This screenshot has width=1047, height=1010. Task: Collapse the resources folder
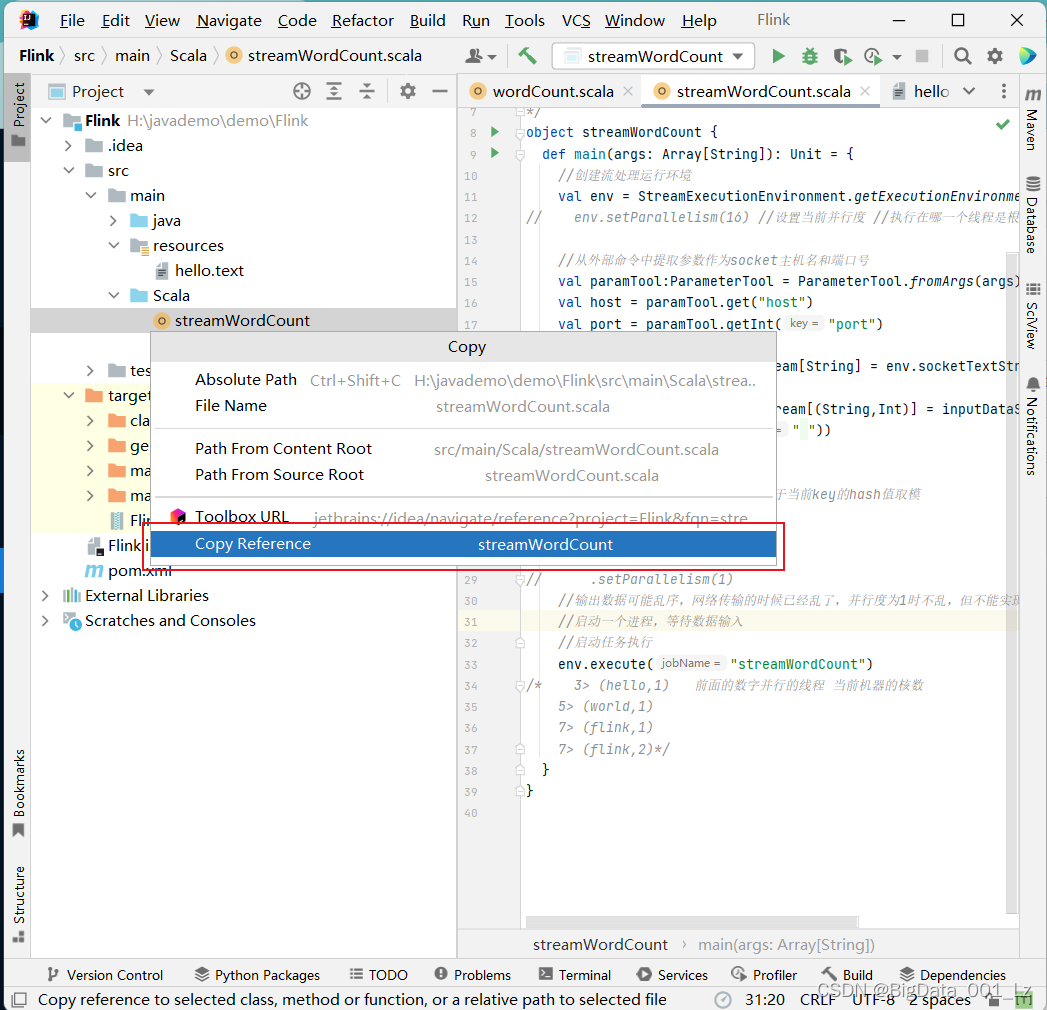coord(114,246)
